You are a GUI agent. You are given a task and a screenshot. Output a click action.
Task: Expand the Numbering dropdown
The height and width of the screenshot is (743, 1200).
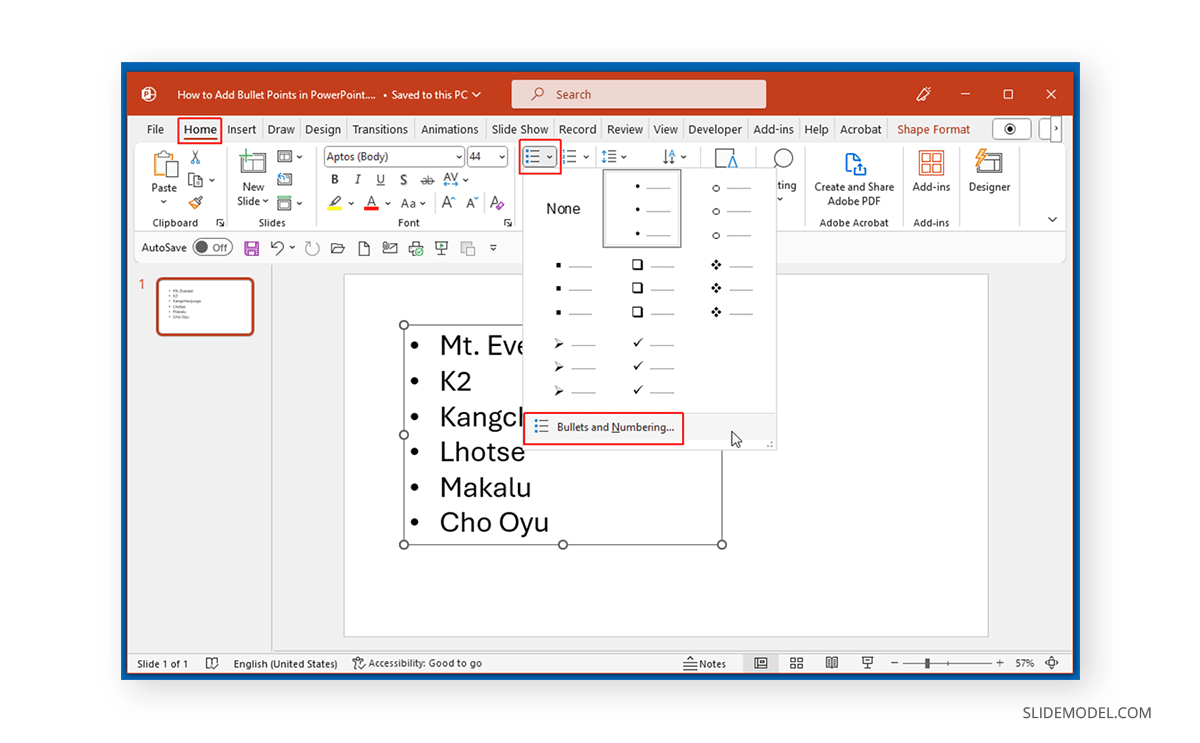pyautogui.click(x=585, y=156)
